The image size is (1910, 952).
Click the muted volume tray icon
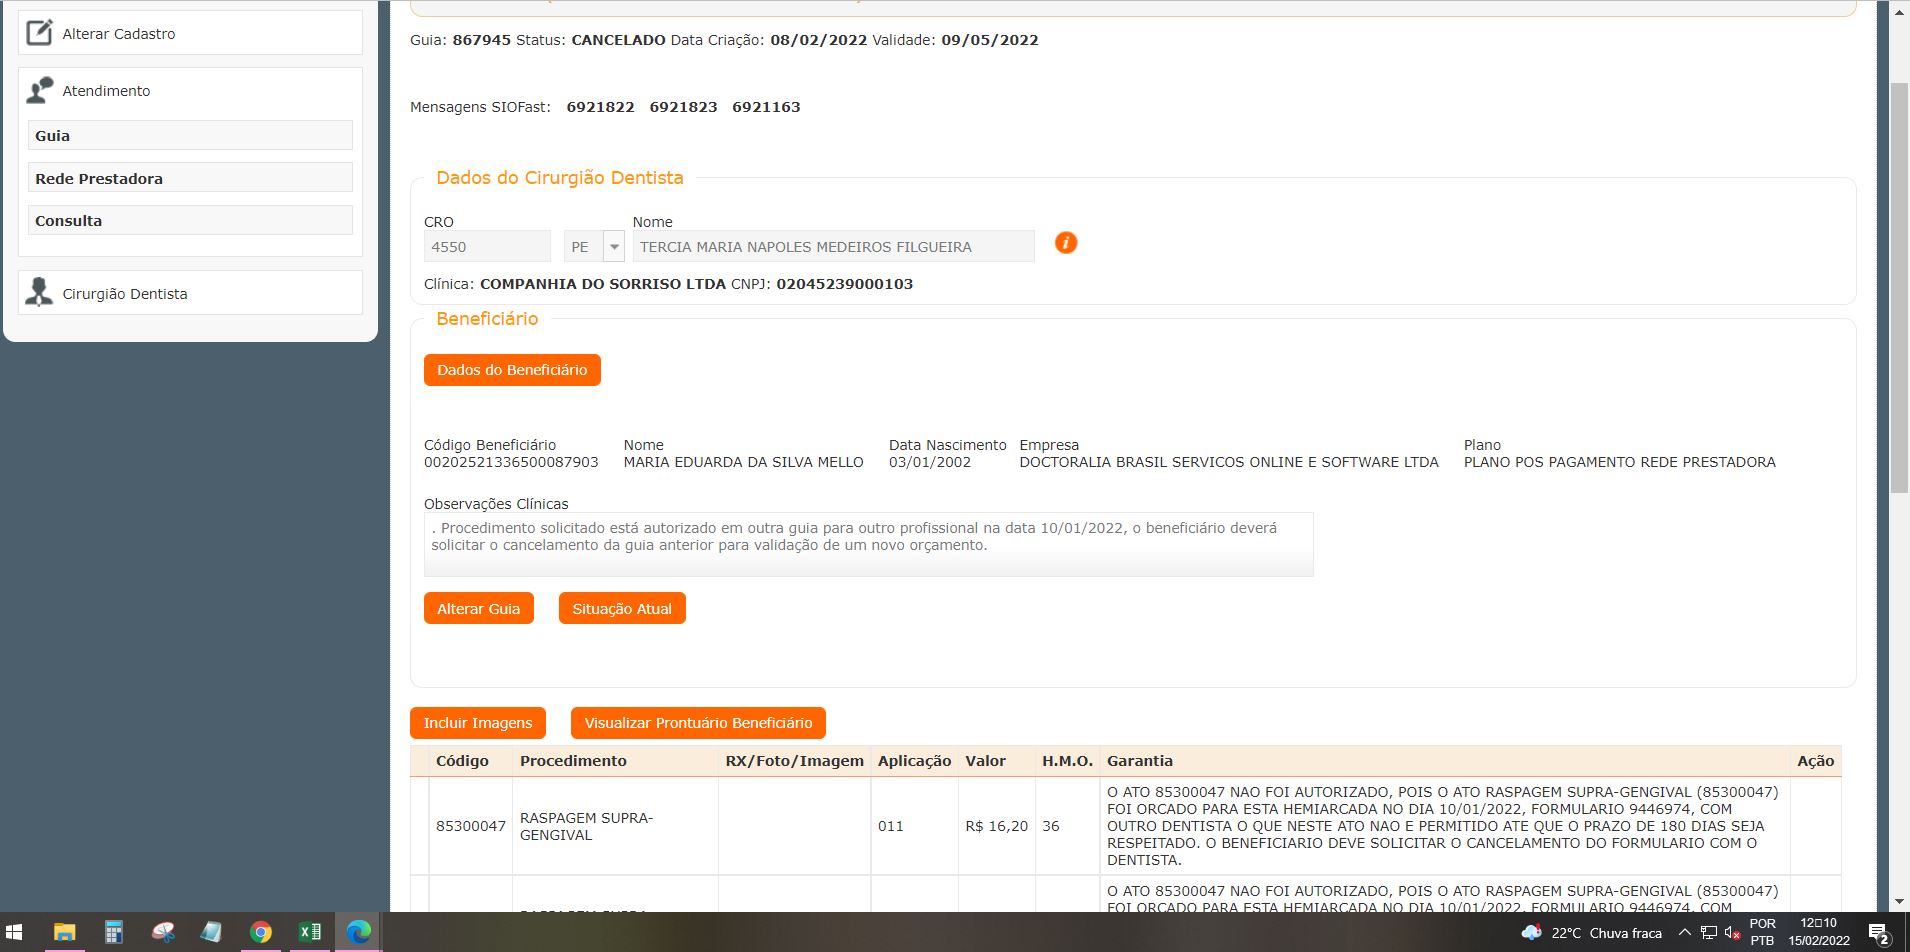point(1733,933)
